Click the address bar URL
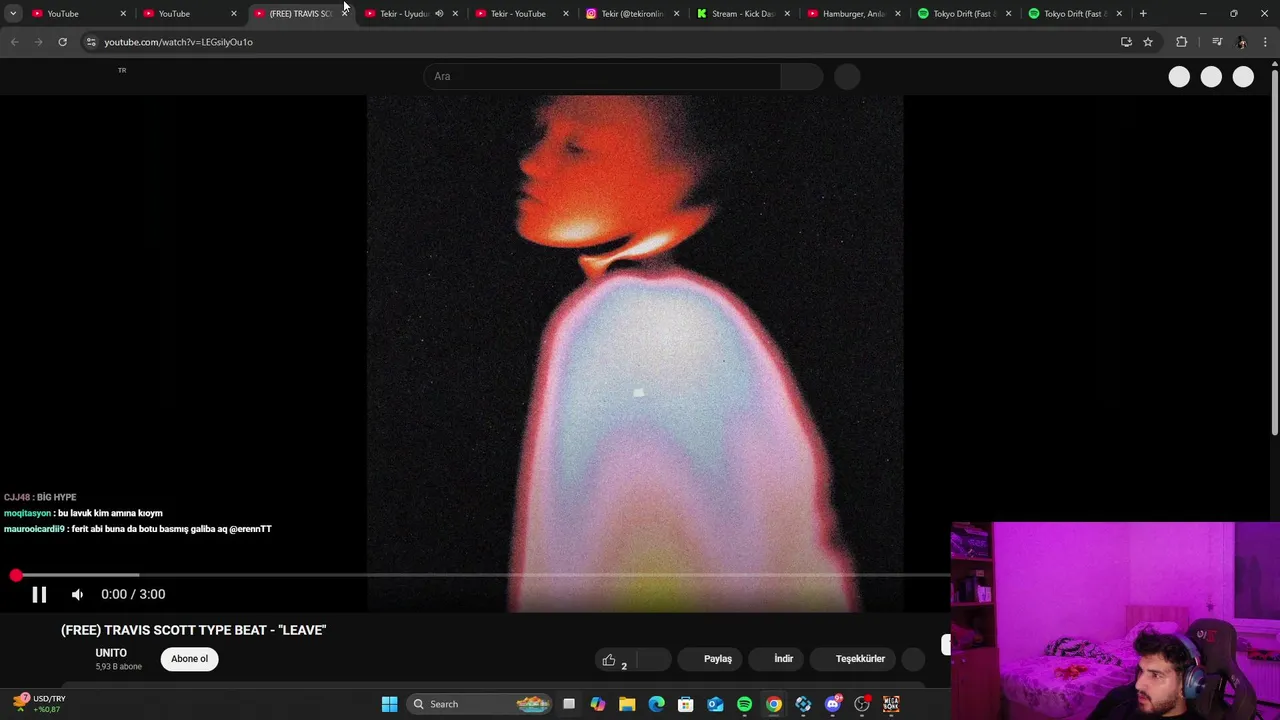This screenshot has width=1280, height=720. pos(178,42)
